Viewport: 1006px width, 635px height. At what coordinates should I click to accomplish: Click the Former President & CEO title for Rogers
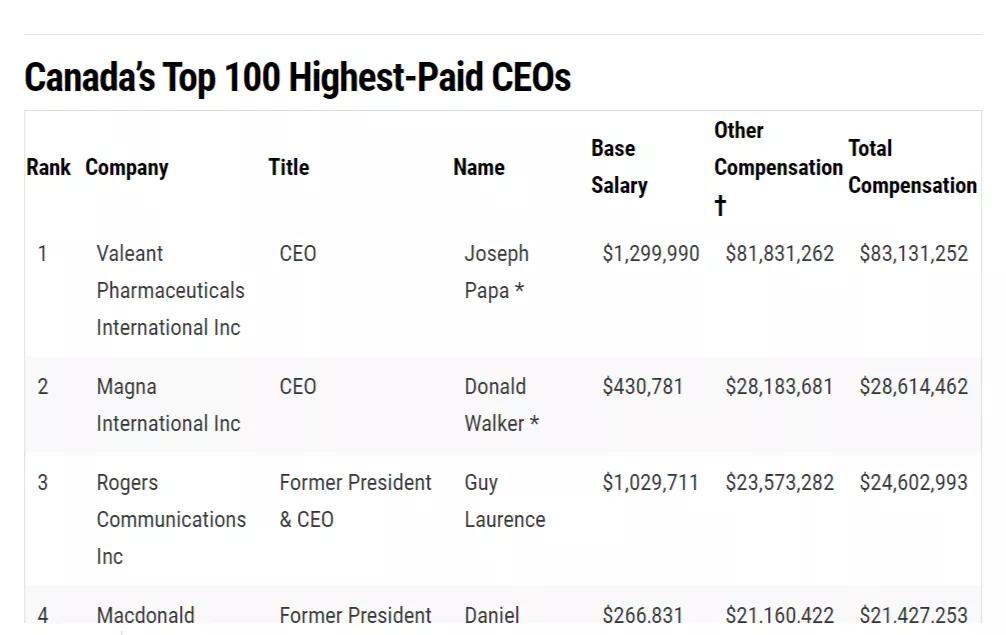click(355, 501)
